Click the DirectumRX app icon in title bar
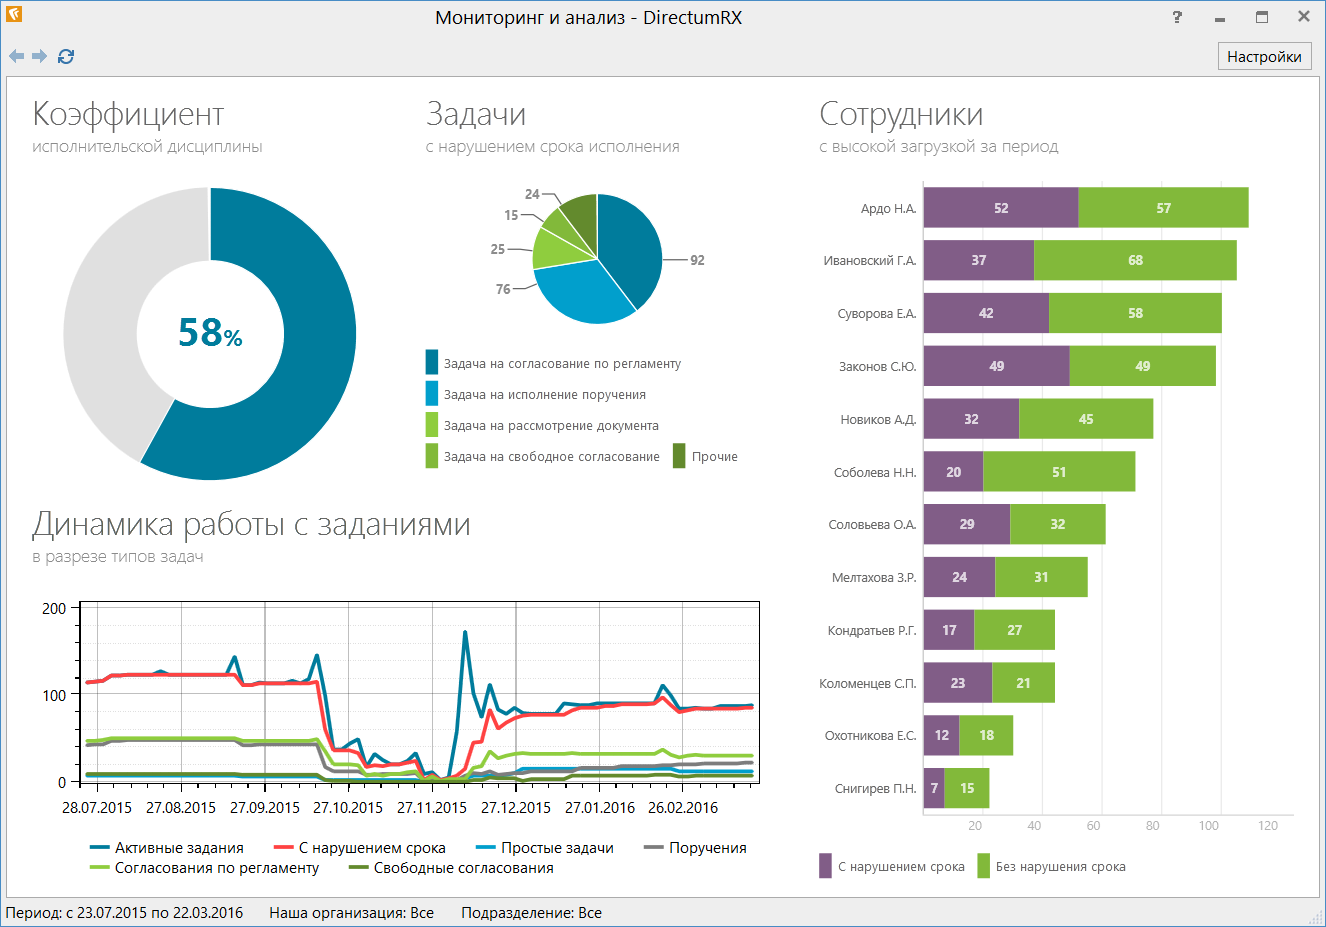The height and width of the screenshot is (927, 1326). (14, 15)
